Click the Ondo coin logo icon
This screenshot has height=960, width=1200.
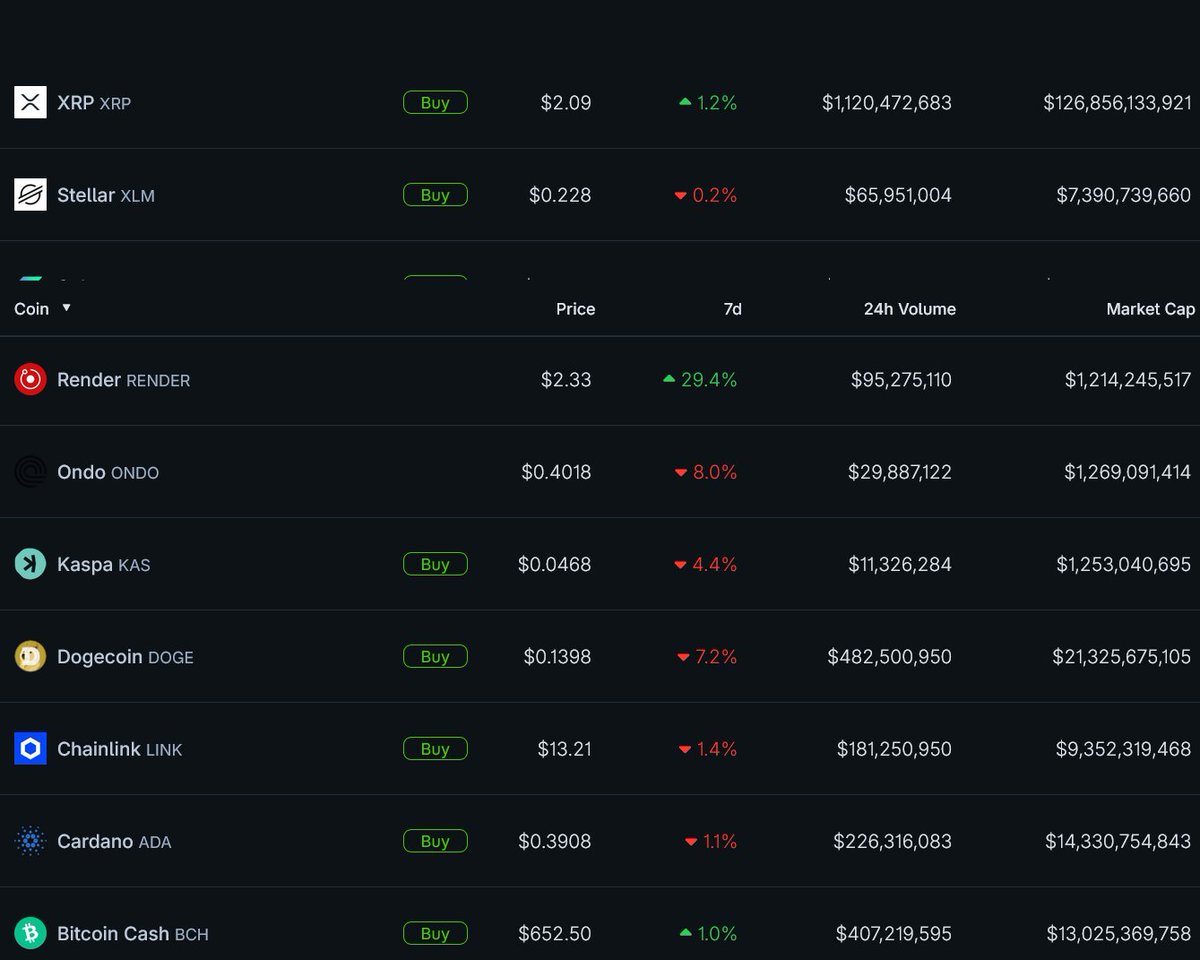(x=30, y=472)
